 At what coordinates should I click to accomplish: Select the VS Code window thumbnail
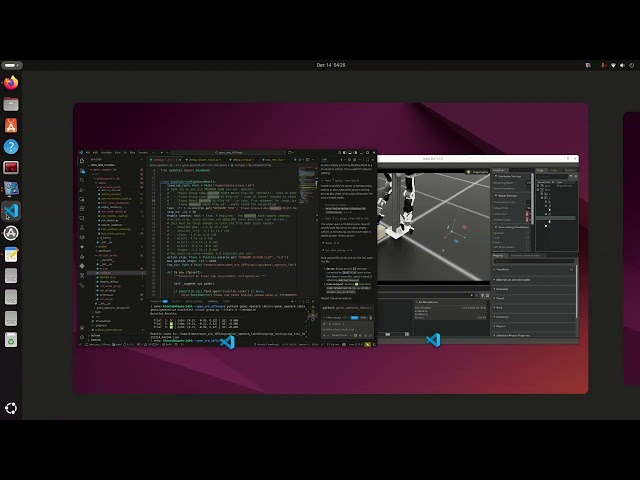pos(227,248)
